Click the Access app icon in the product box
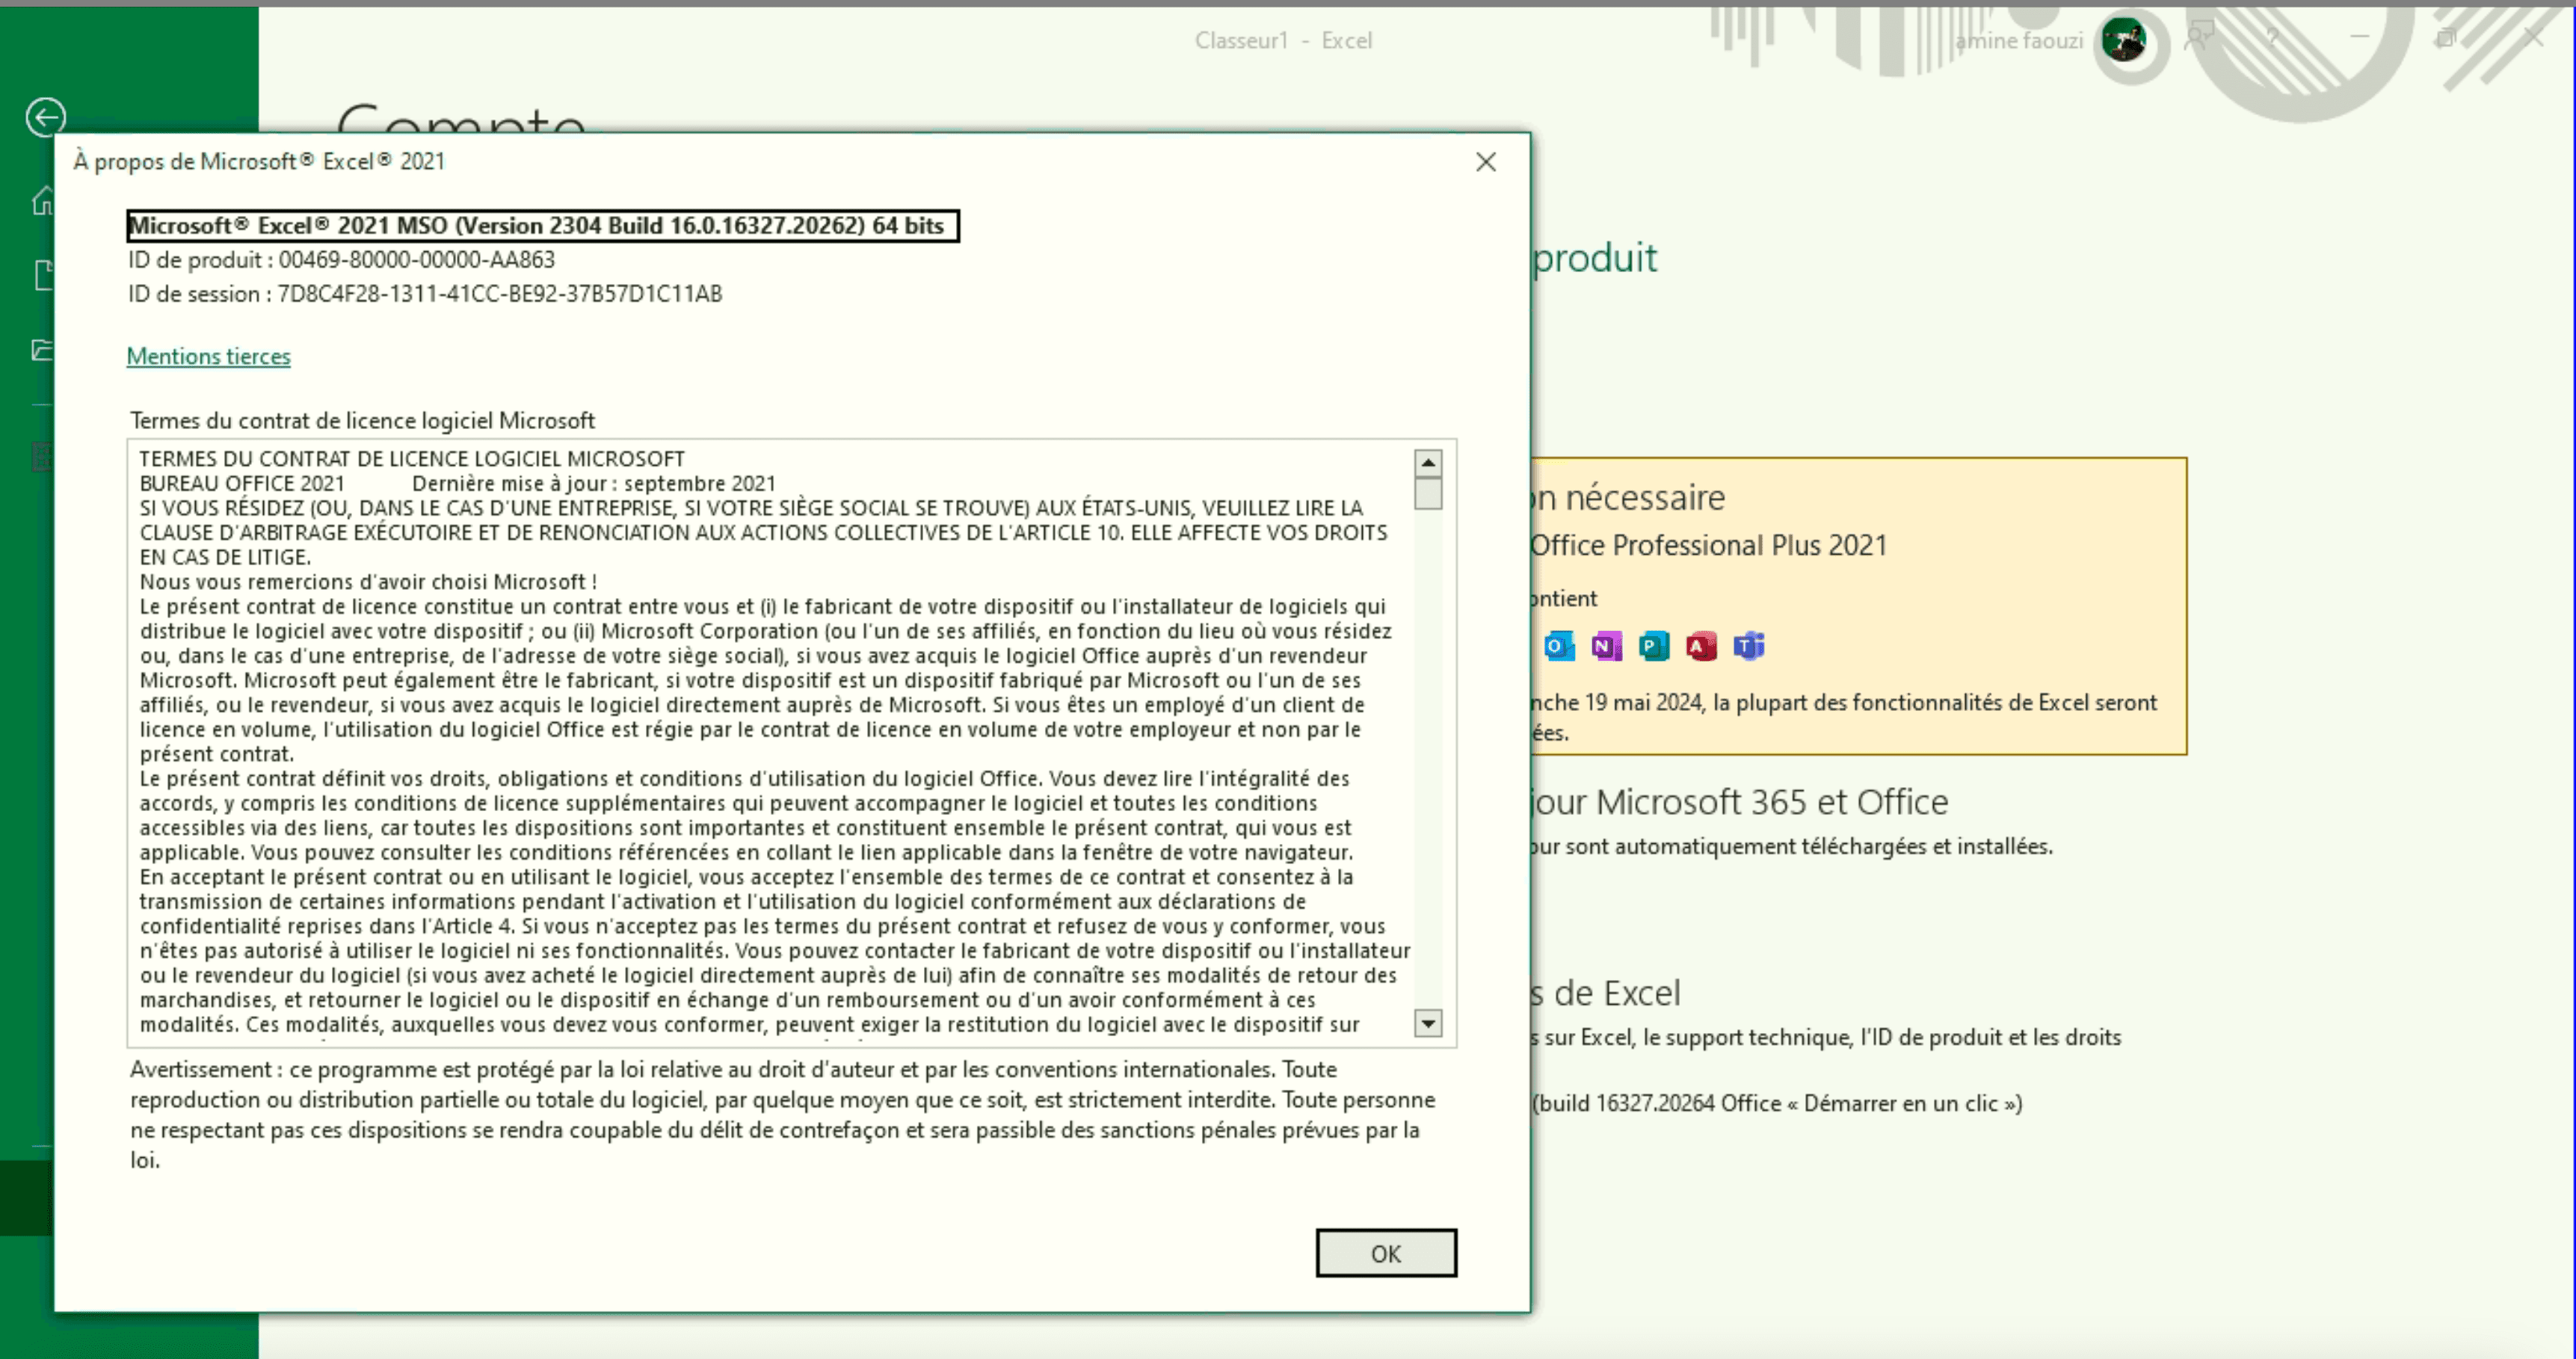2576x1359 pixels. click(1701, 646)
